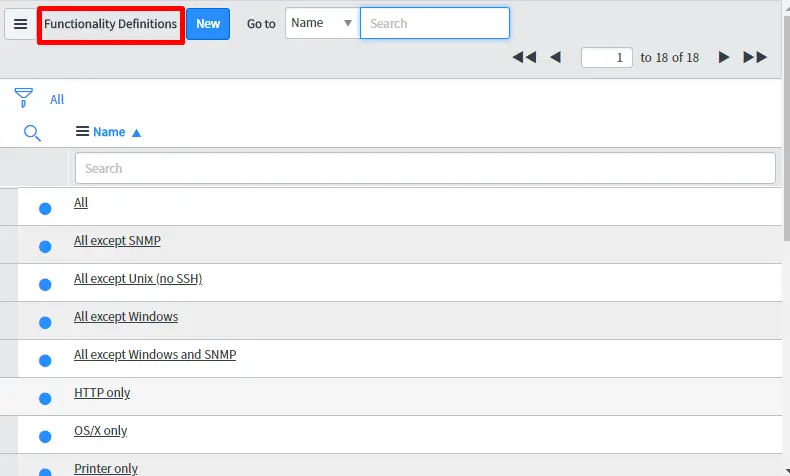This screenshot has height=476, width=790.
Task: Click blue dot beside Windows and SNMP row
Action: [45, 361]
